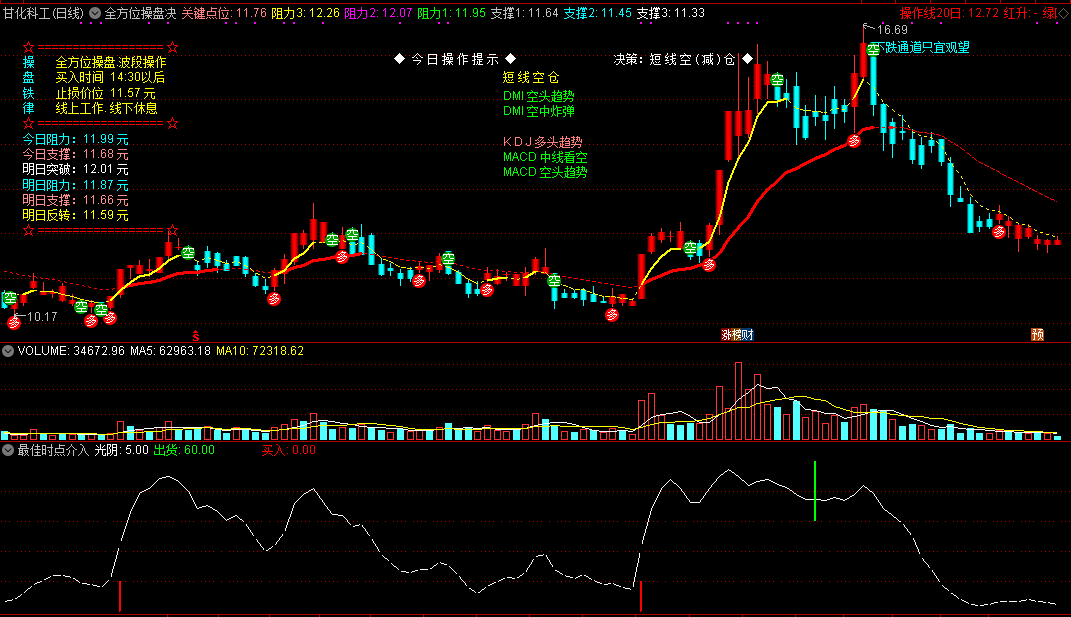The height and width of the screenshot is (617, 1071).
Task: Click the 线上工作. 线下休息 line
Action: click(107, 108)
